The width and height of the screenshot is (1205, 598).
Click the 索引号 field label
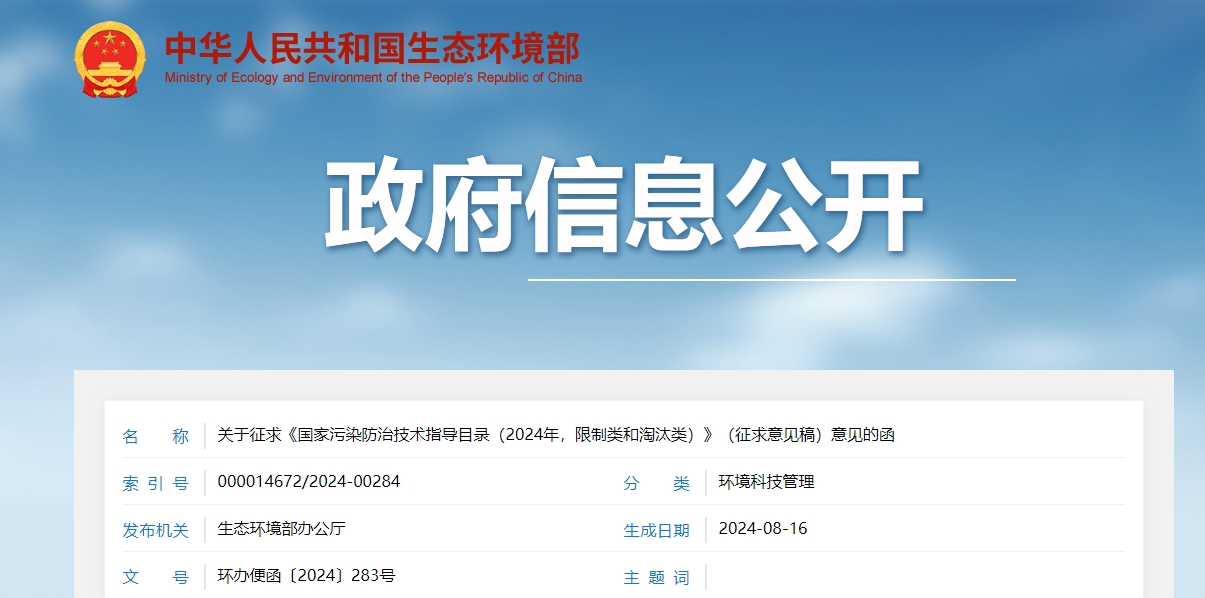157,483
